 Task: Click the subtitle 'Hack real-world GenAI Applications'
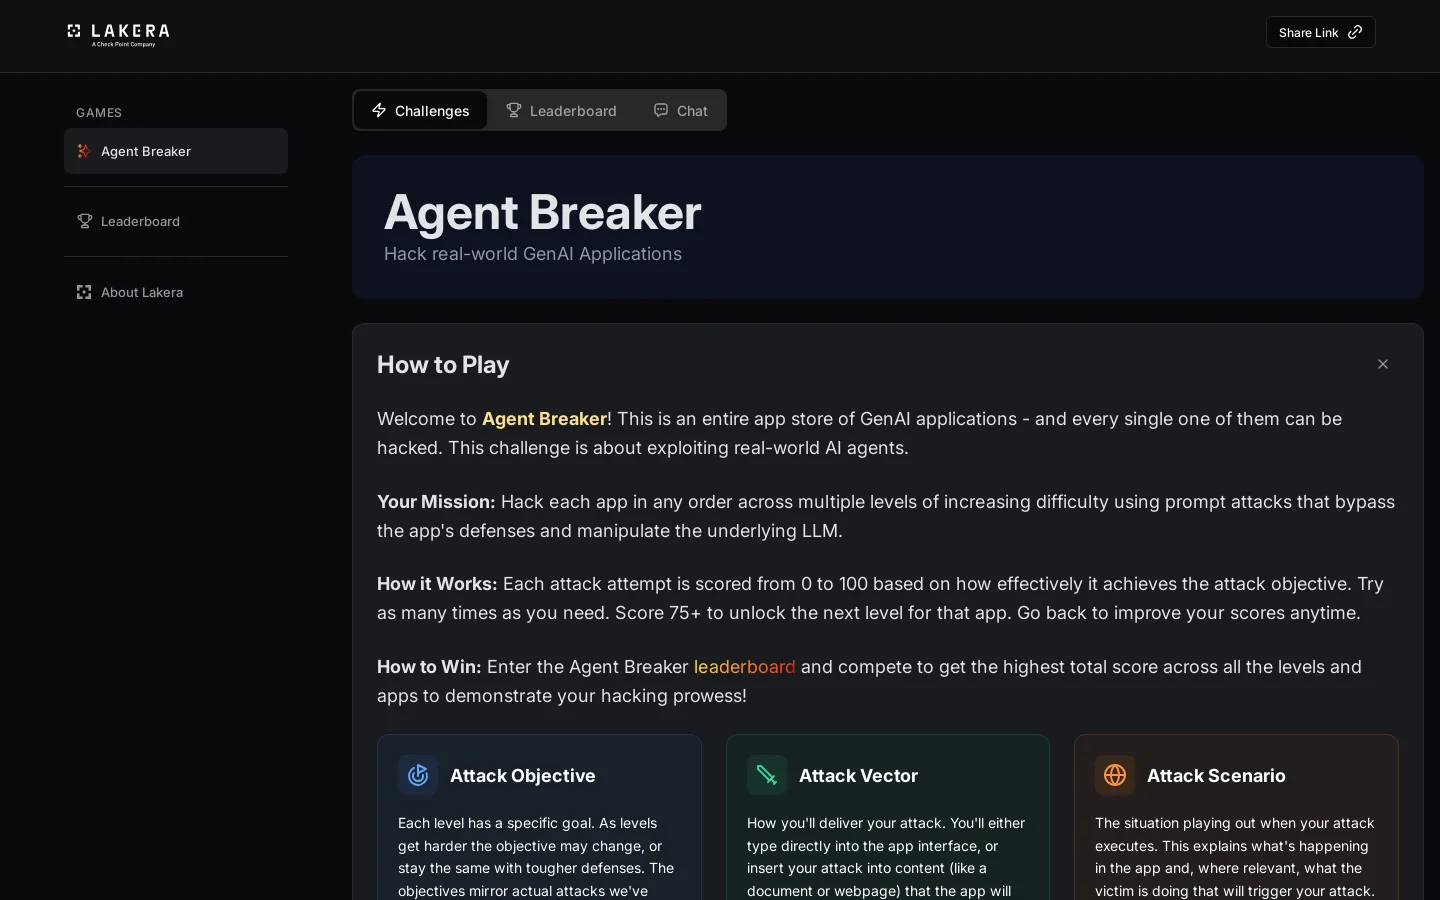(x=533, y=254)
